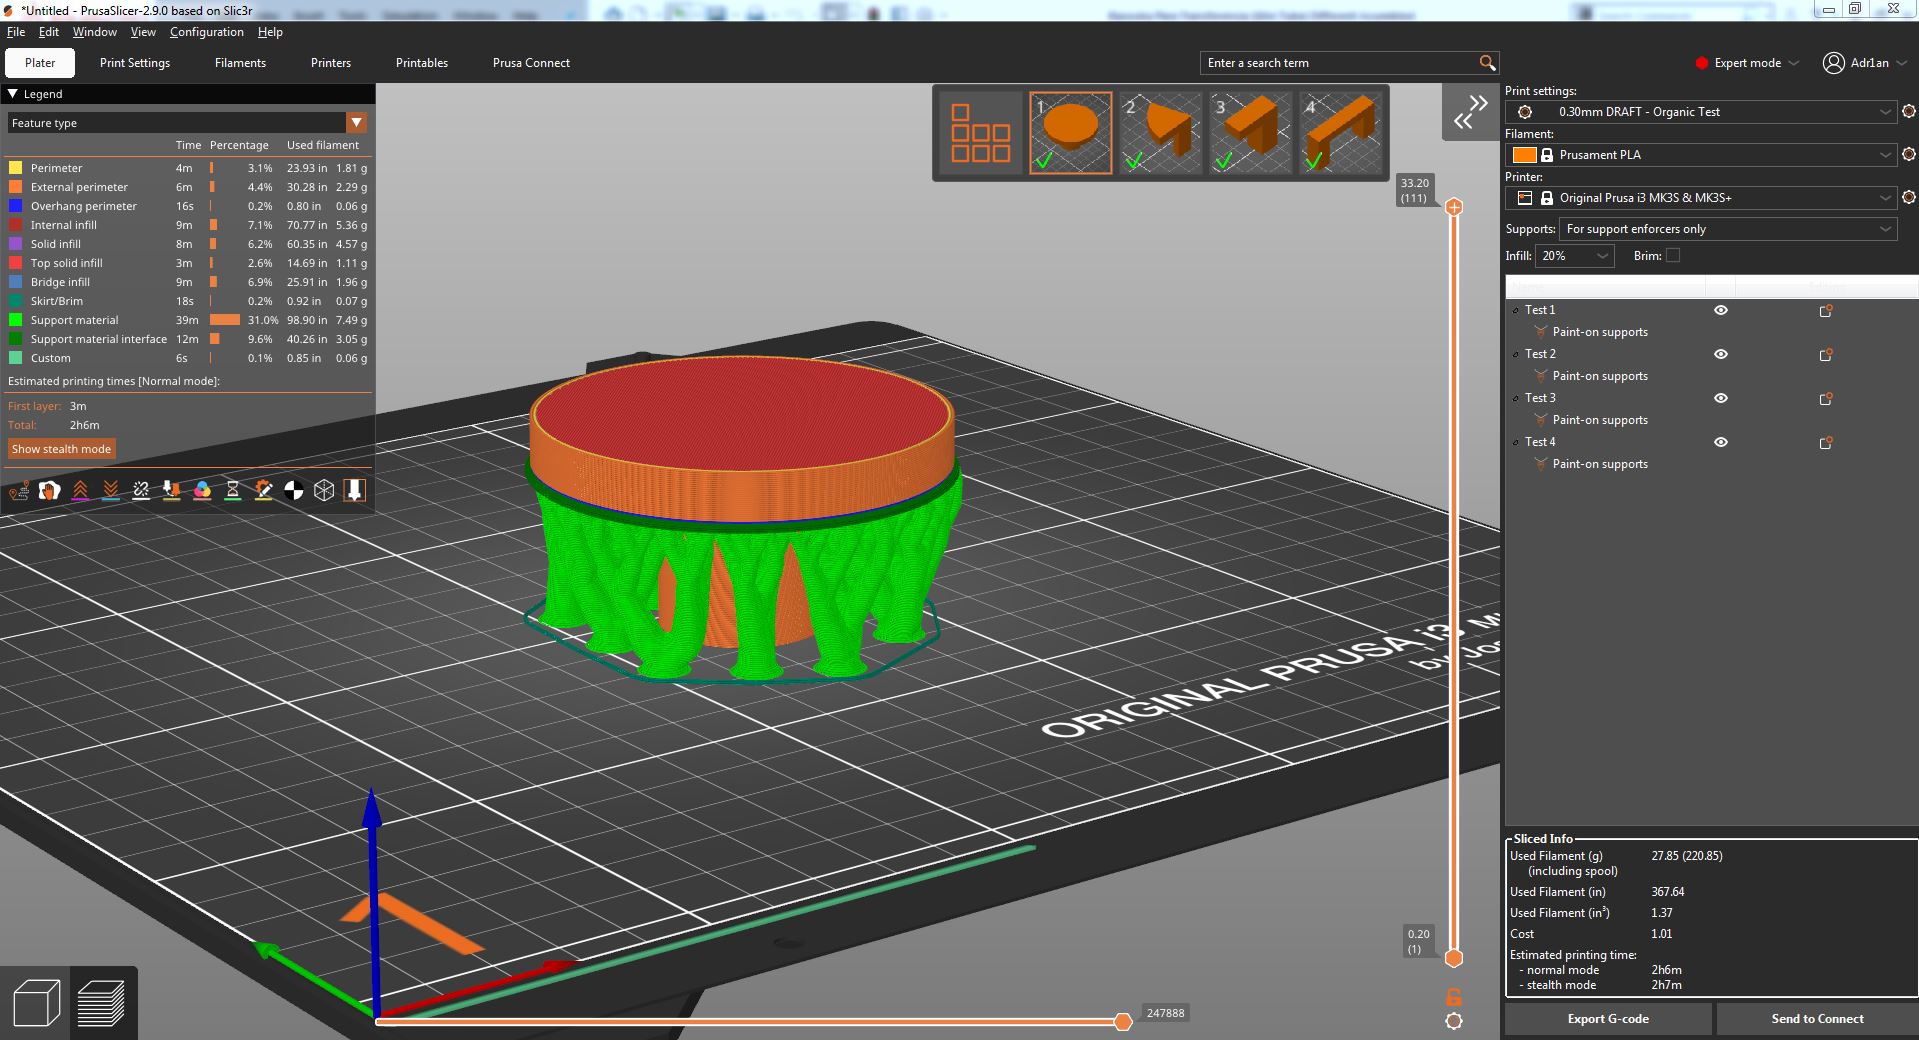This screenshot has width=1919, height=1040.
Task: Open the Help menu
Action: click(x=270, y=32)
